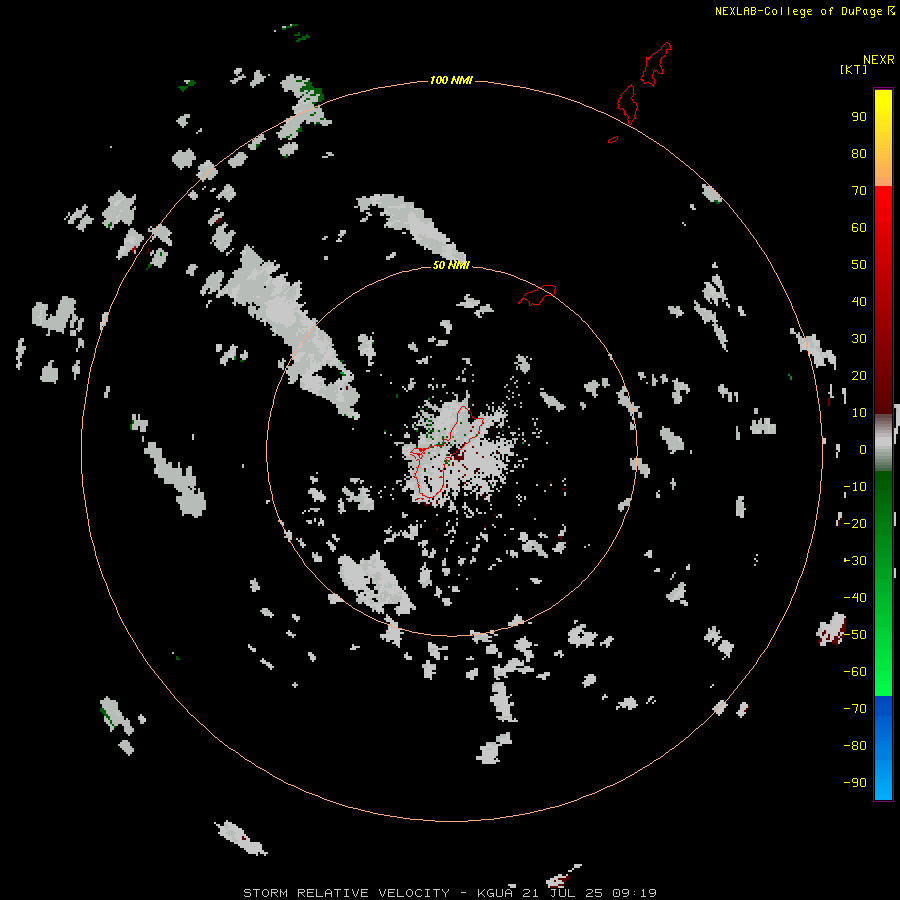900x900 pixels.
Task: Select the -40 scale value
Action: [x=855, y=598]
